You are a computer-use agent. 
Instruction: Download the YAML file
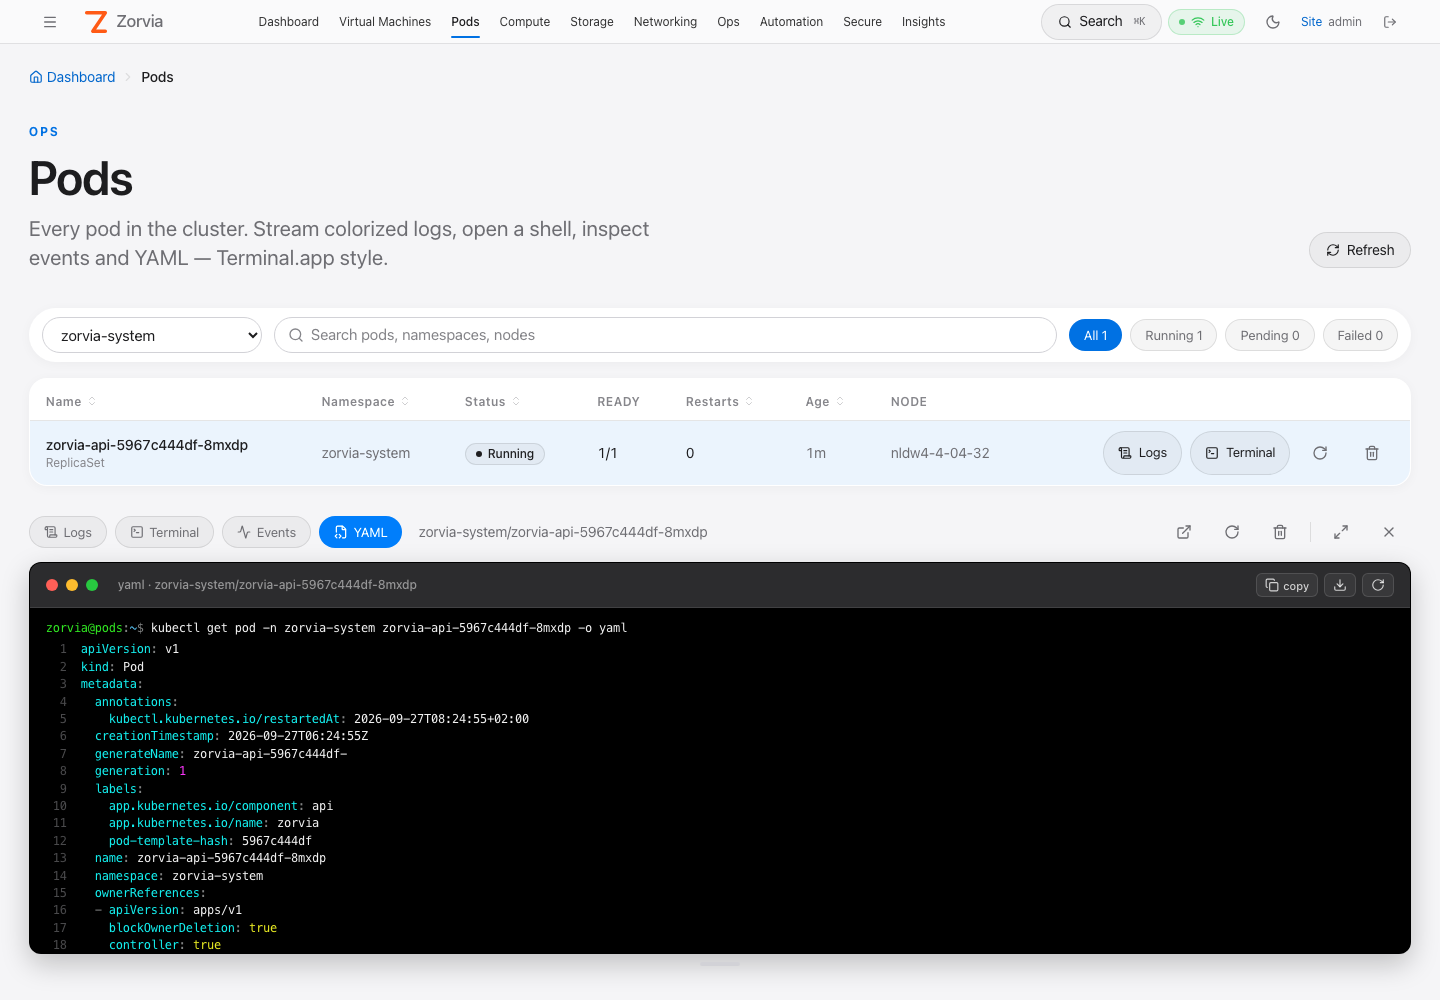tap(1340, 585)
